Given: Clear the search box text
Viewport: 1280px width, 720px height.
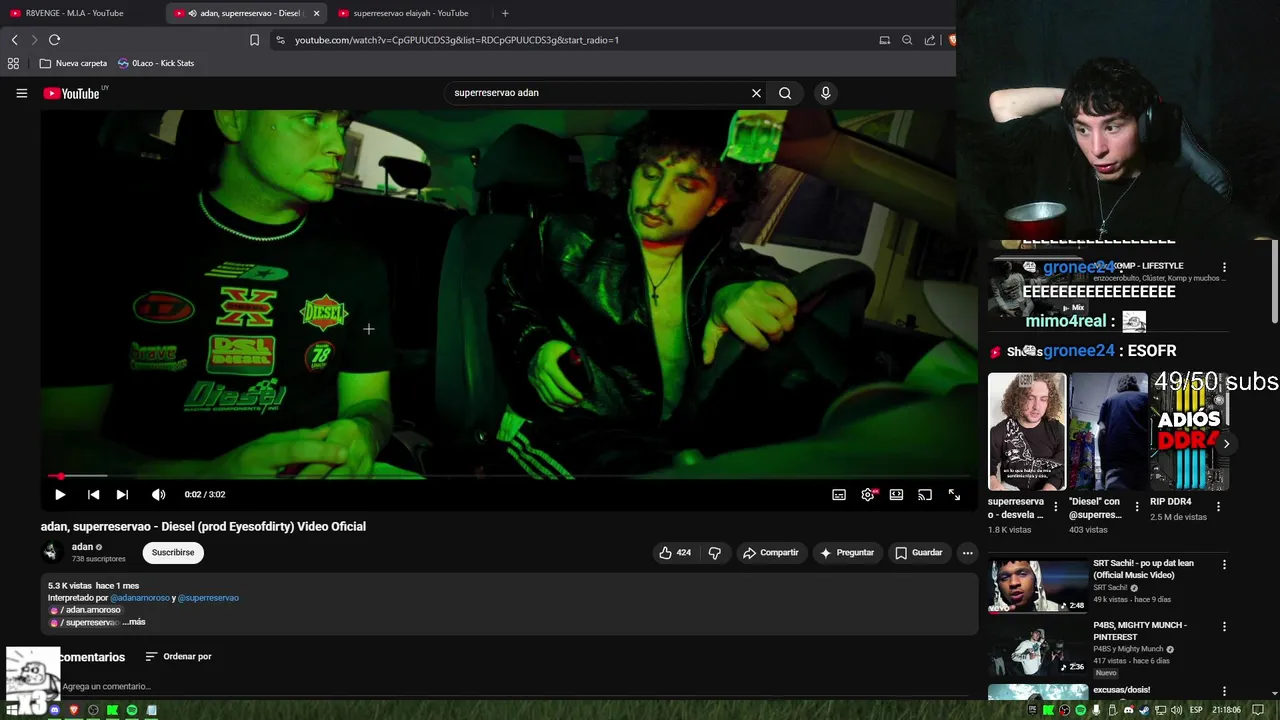Looking at the screenshot, I should [756, 93].
